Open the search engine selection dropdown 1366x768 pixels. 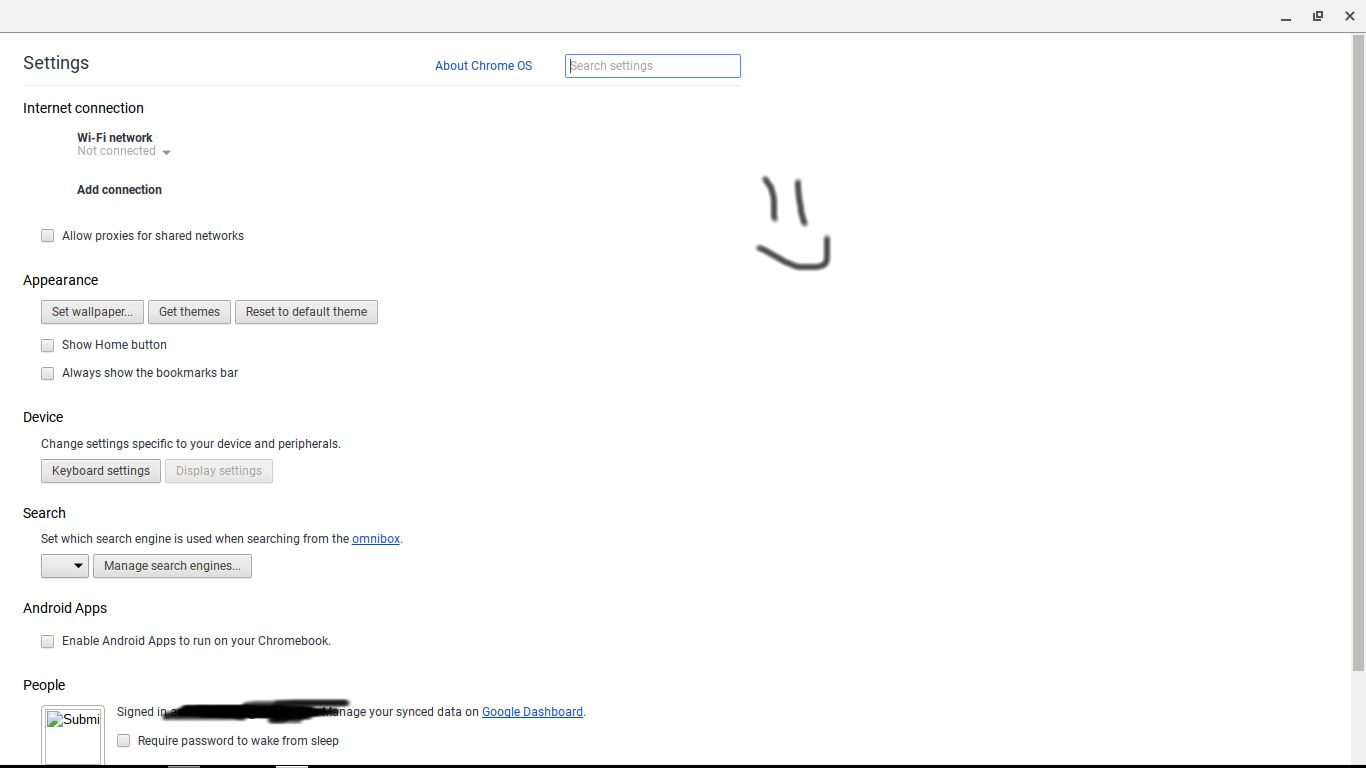tap(65, 566)
